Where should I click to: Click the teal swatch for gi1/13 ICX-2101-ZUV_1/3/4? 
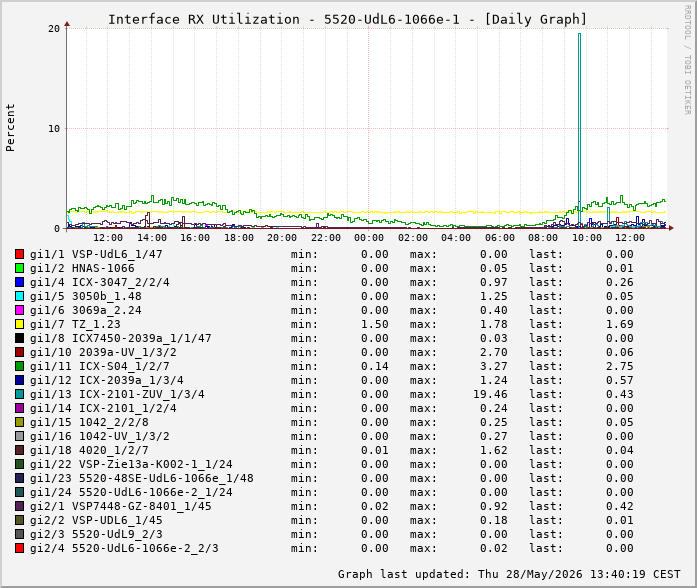(x=19, y=394)
